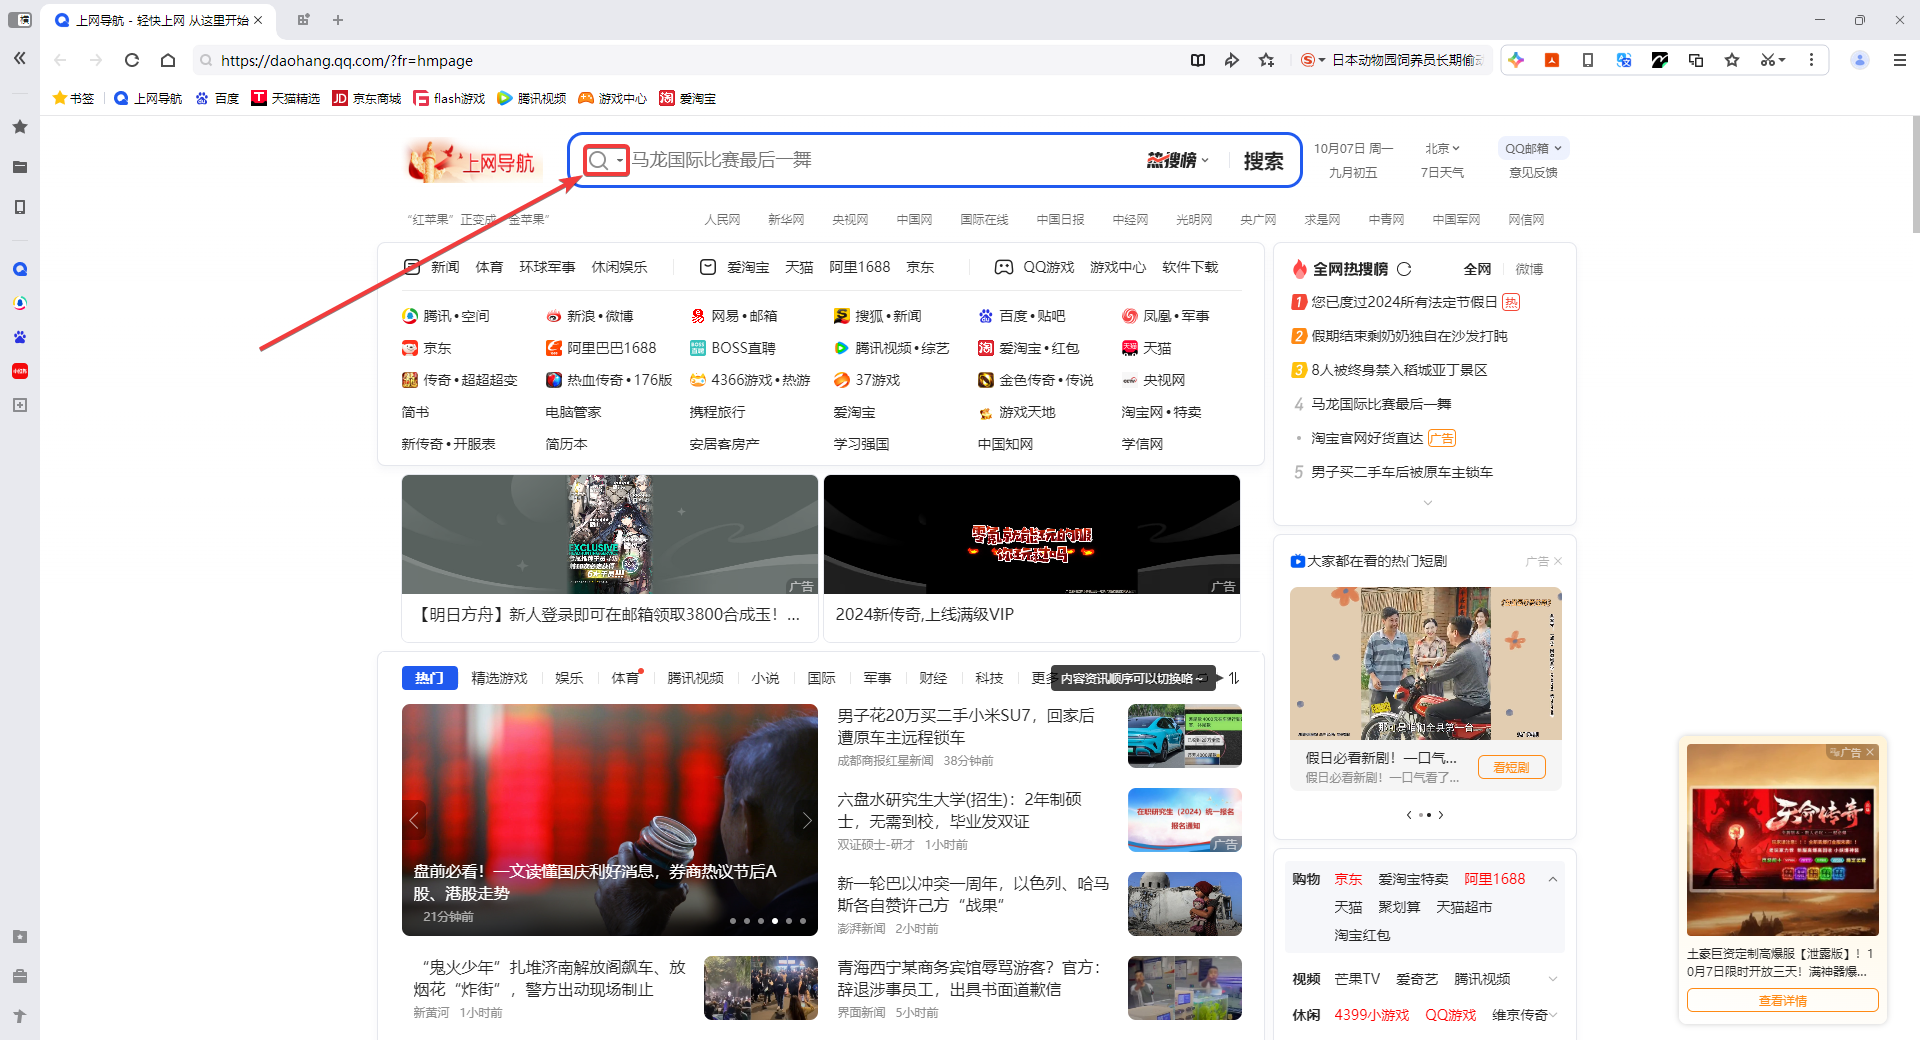This screenshot has width=1920, height=1040.
Task: Refresh the 全网热搜榜 list with the refresh icon
Action: click(x=1404, y=268)
